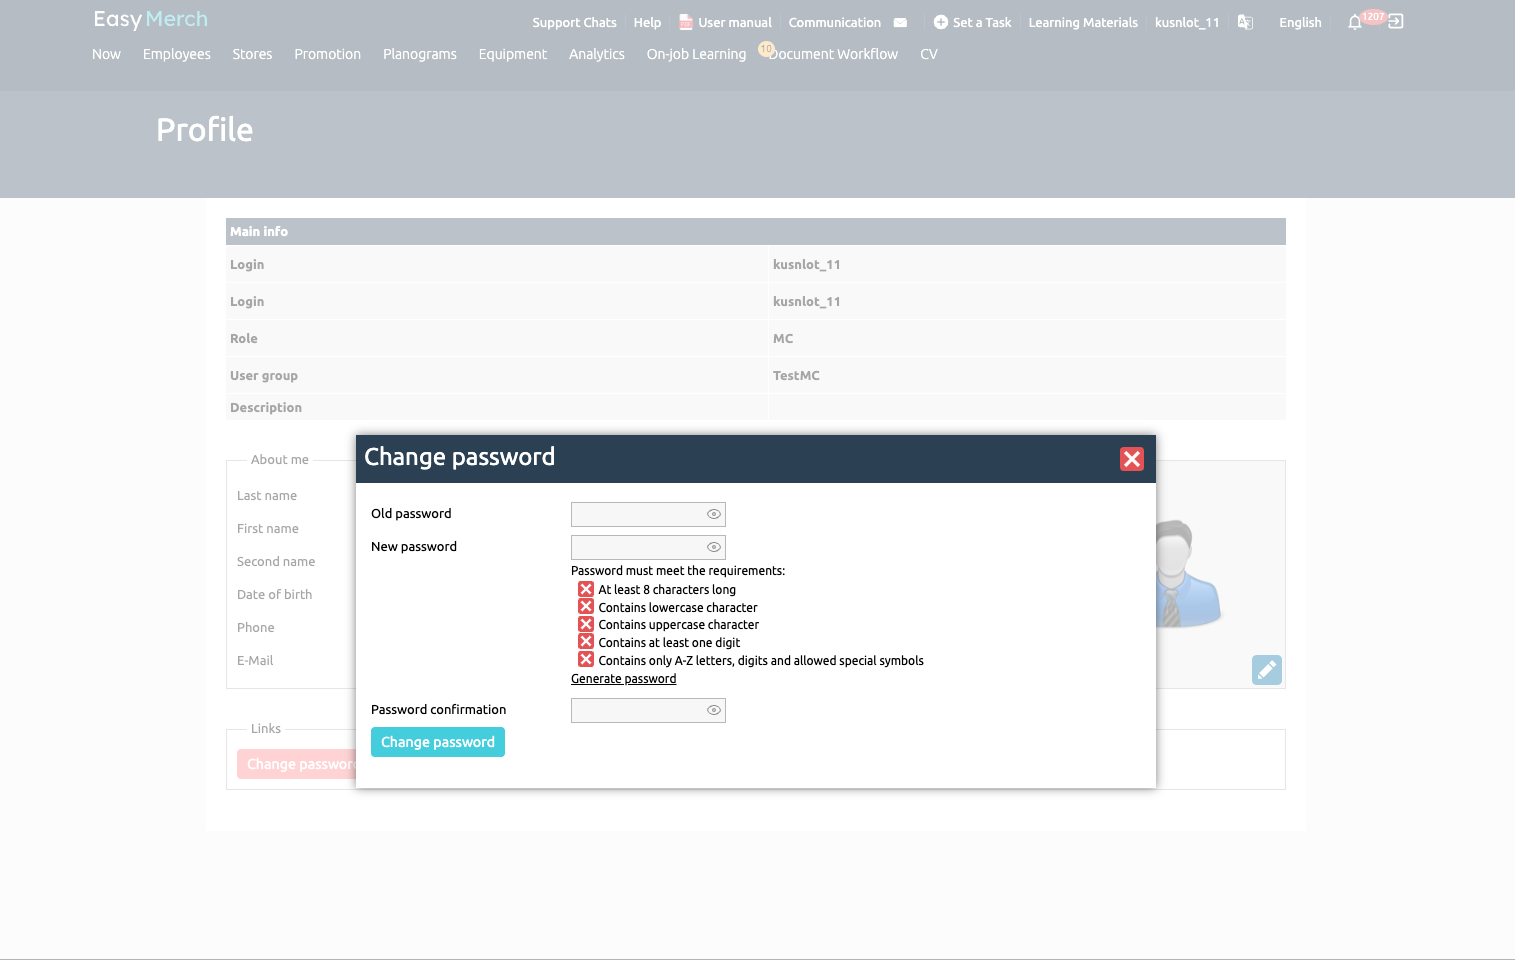Reveal the Password confirmation entry
1515x960 pixels.
[x=713, y=710]
